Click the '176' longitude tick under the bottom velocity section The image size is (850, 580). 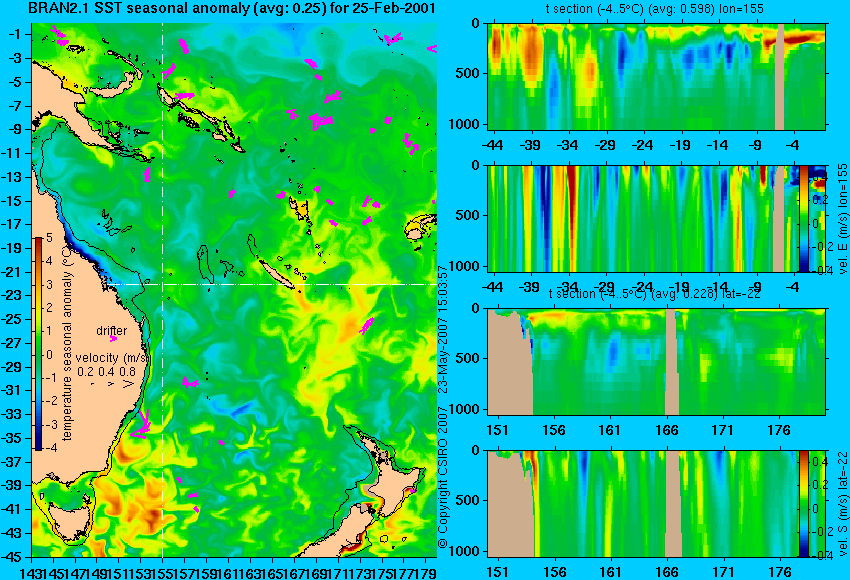[779, 572]
